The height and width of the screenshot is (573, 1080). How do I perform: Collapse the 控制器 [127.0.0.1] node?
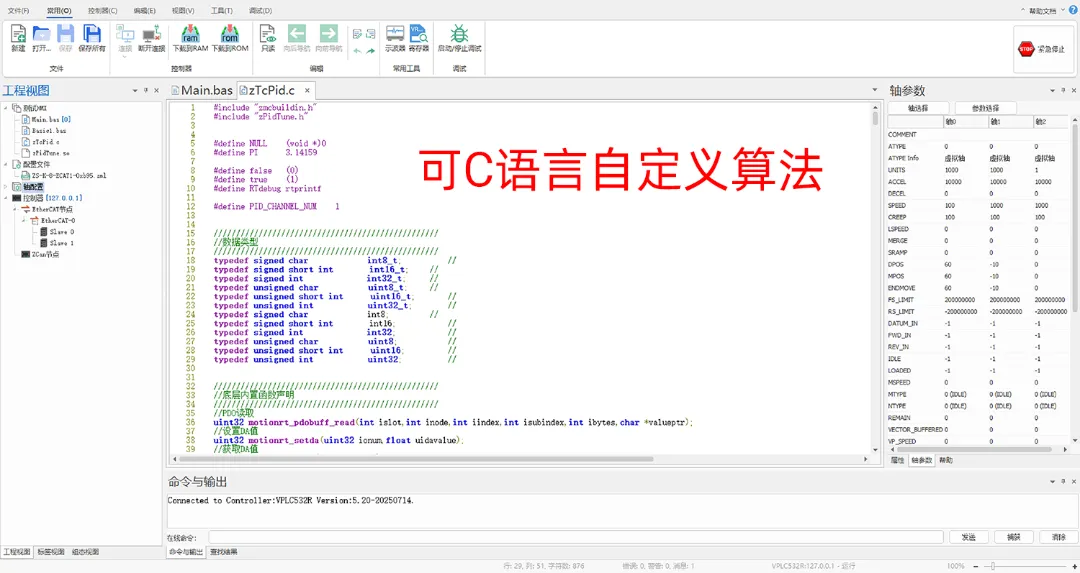tap(6, 198)
